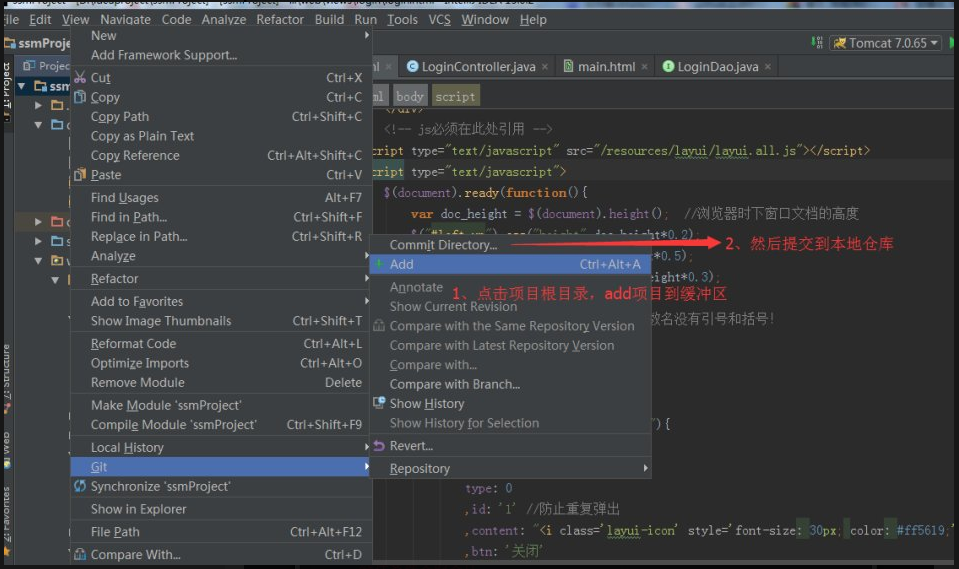Viewport: 959px width, 569px height.
Task: Expand the New submenu arrow
Action: tap(366, 35)
